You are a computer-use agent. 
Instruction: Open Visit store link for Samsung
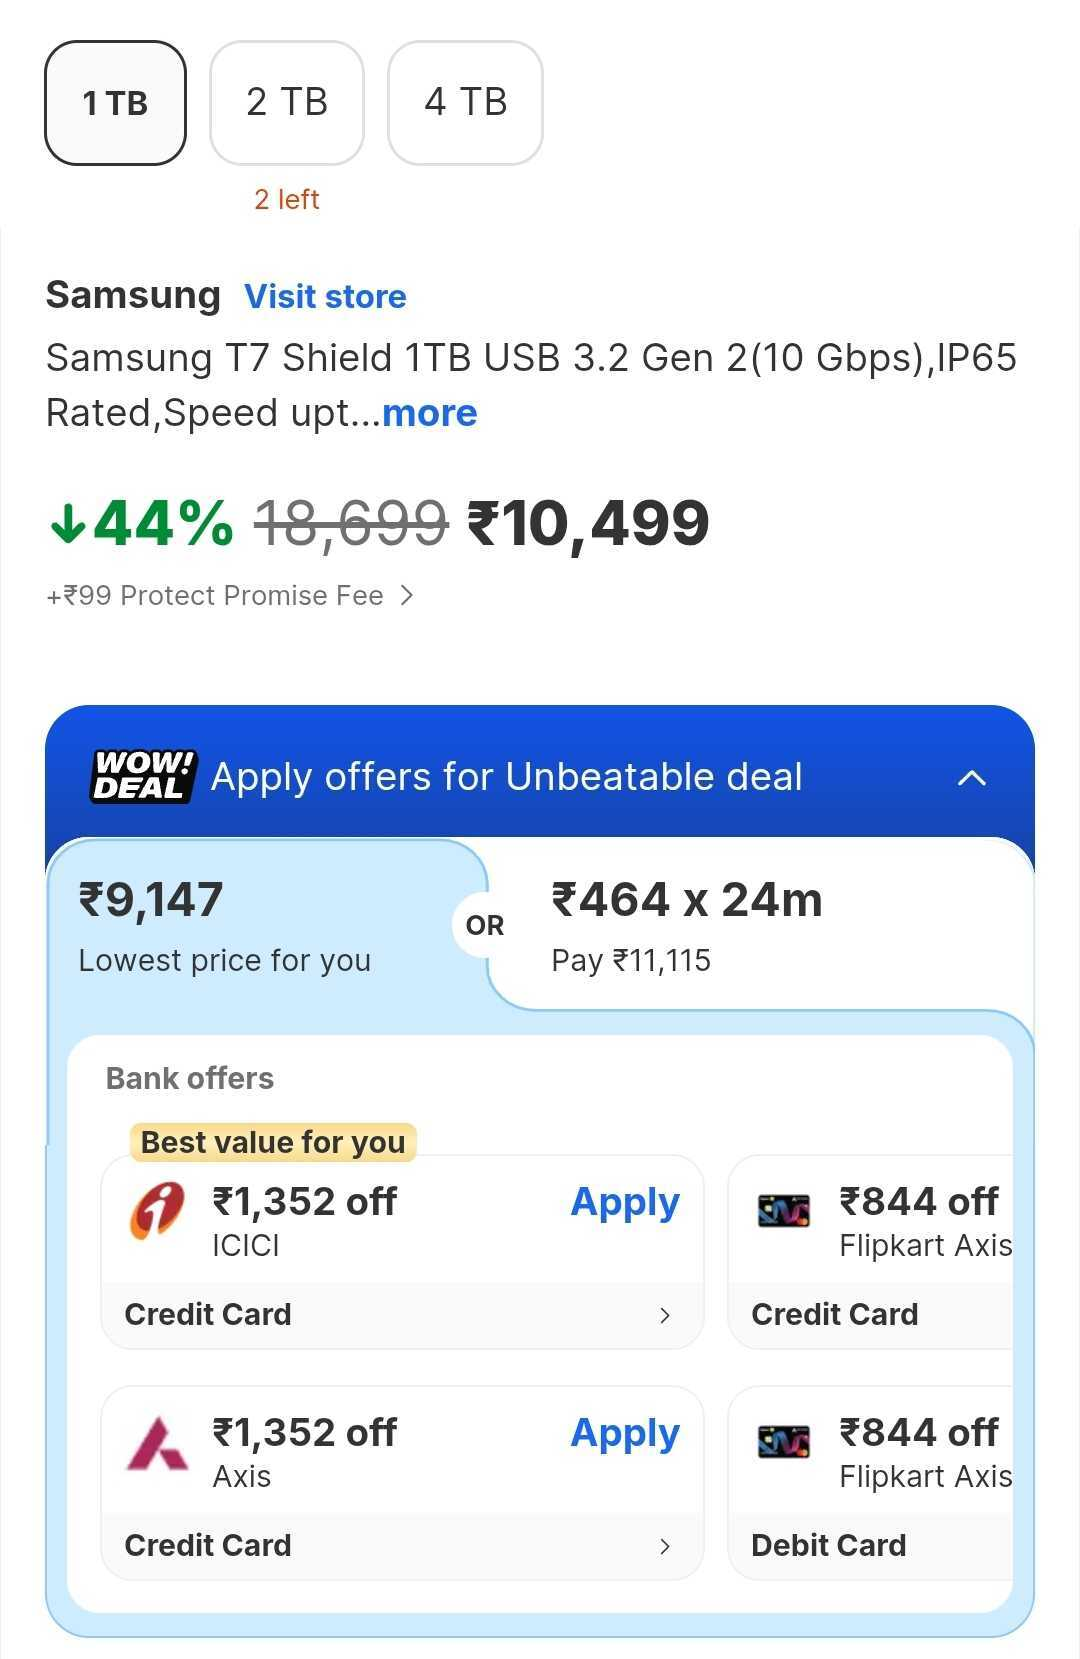pyautogui.click(x=325, y=297)
